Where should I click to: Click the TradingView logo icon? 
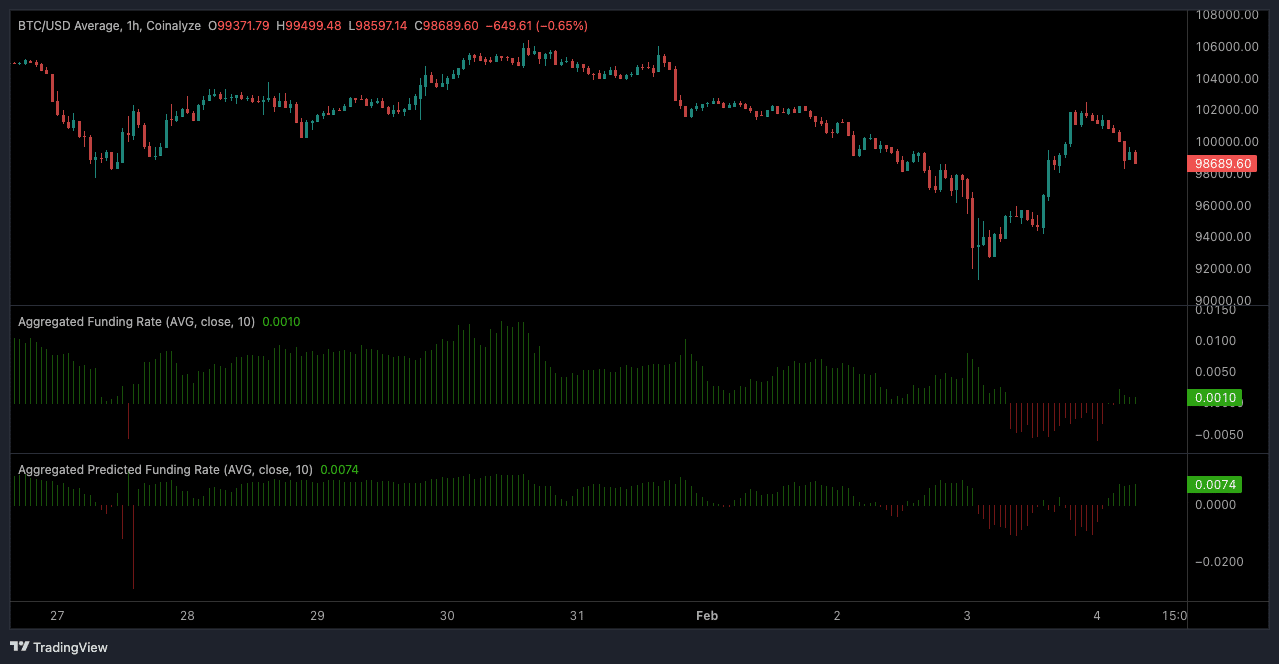pyautogui.click(x=19, y=647)
